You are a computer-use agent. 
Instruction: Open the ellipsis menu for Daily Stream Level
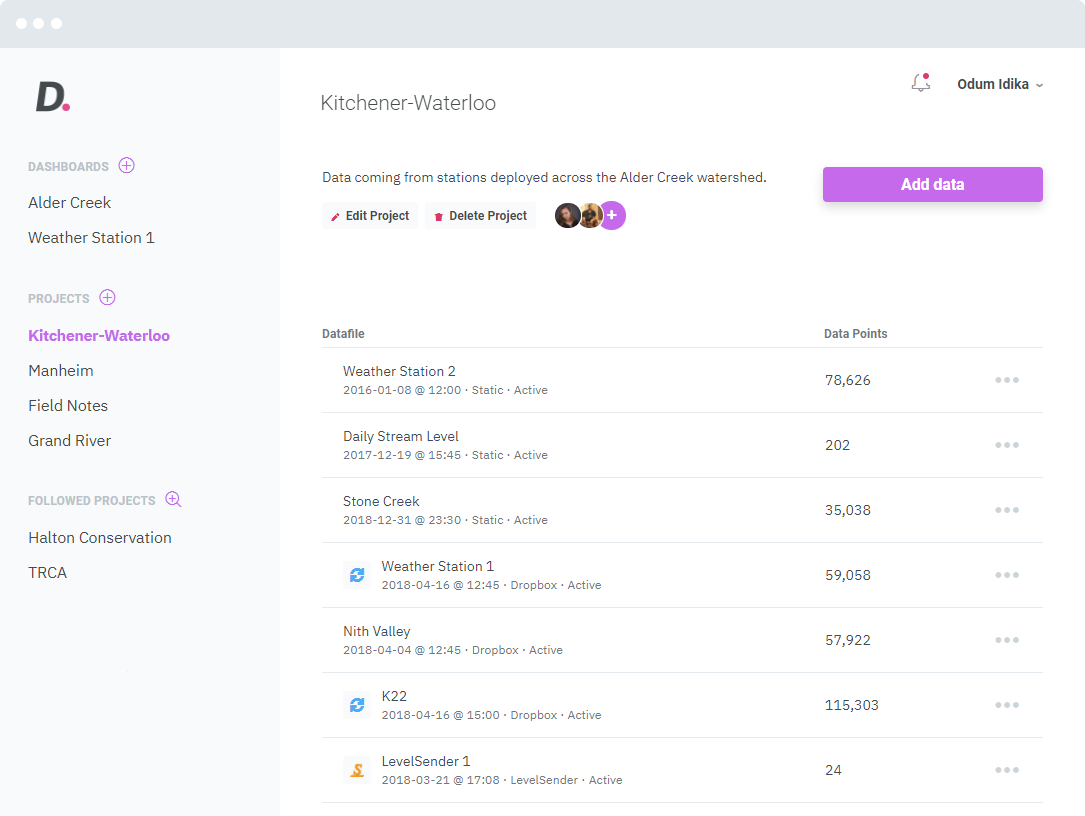[x=1006, y=445]
